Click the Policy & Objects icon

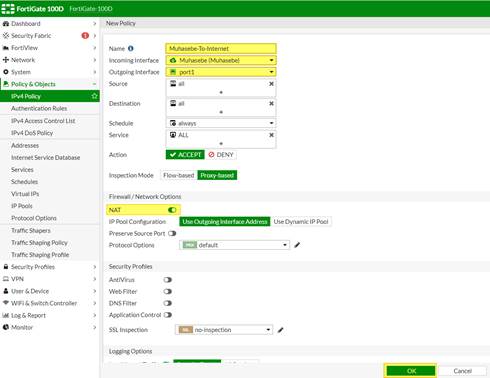[6, 84]
